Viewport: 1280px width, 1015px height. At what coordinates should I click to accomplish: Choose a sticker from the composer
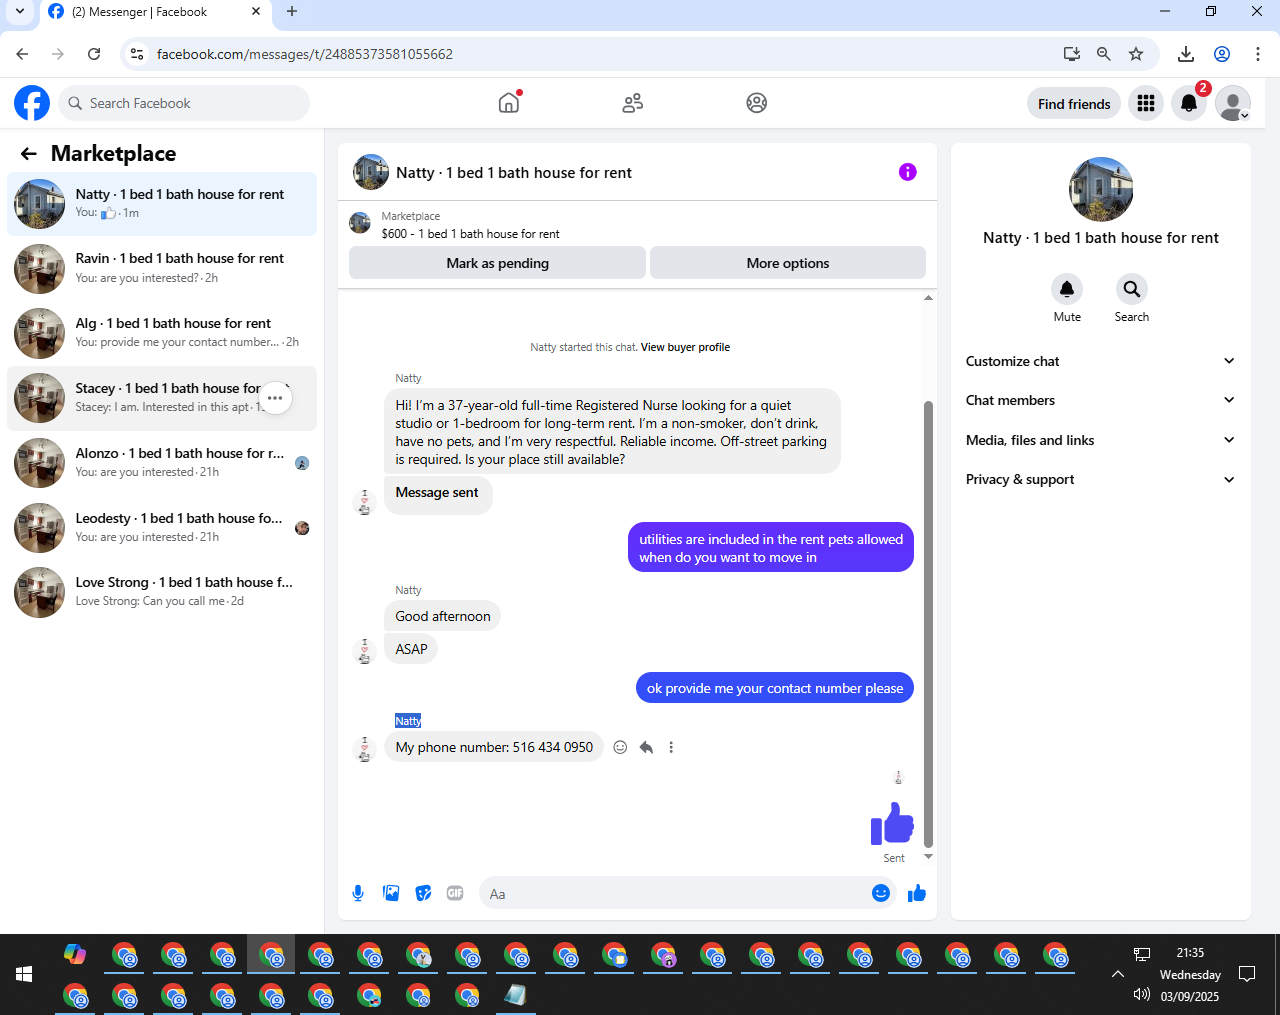(424, 893)
